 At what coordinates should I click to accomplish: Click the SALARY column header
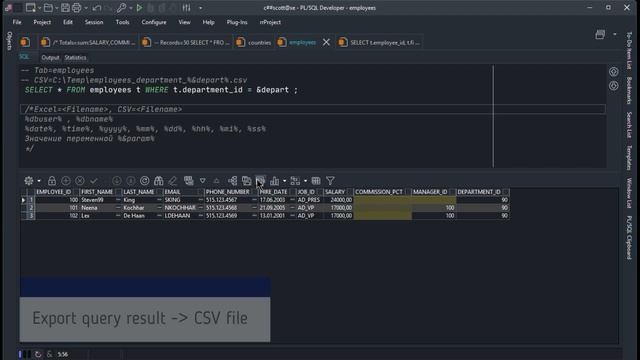[x=335, y=192]
